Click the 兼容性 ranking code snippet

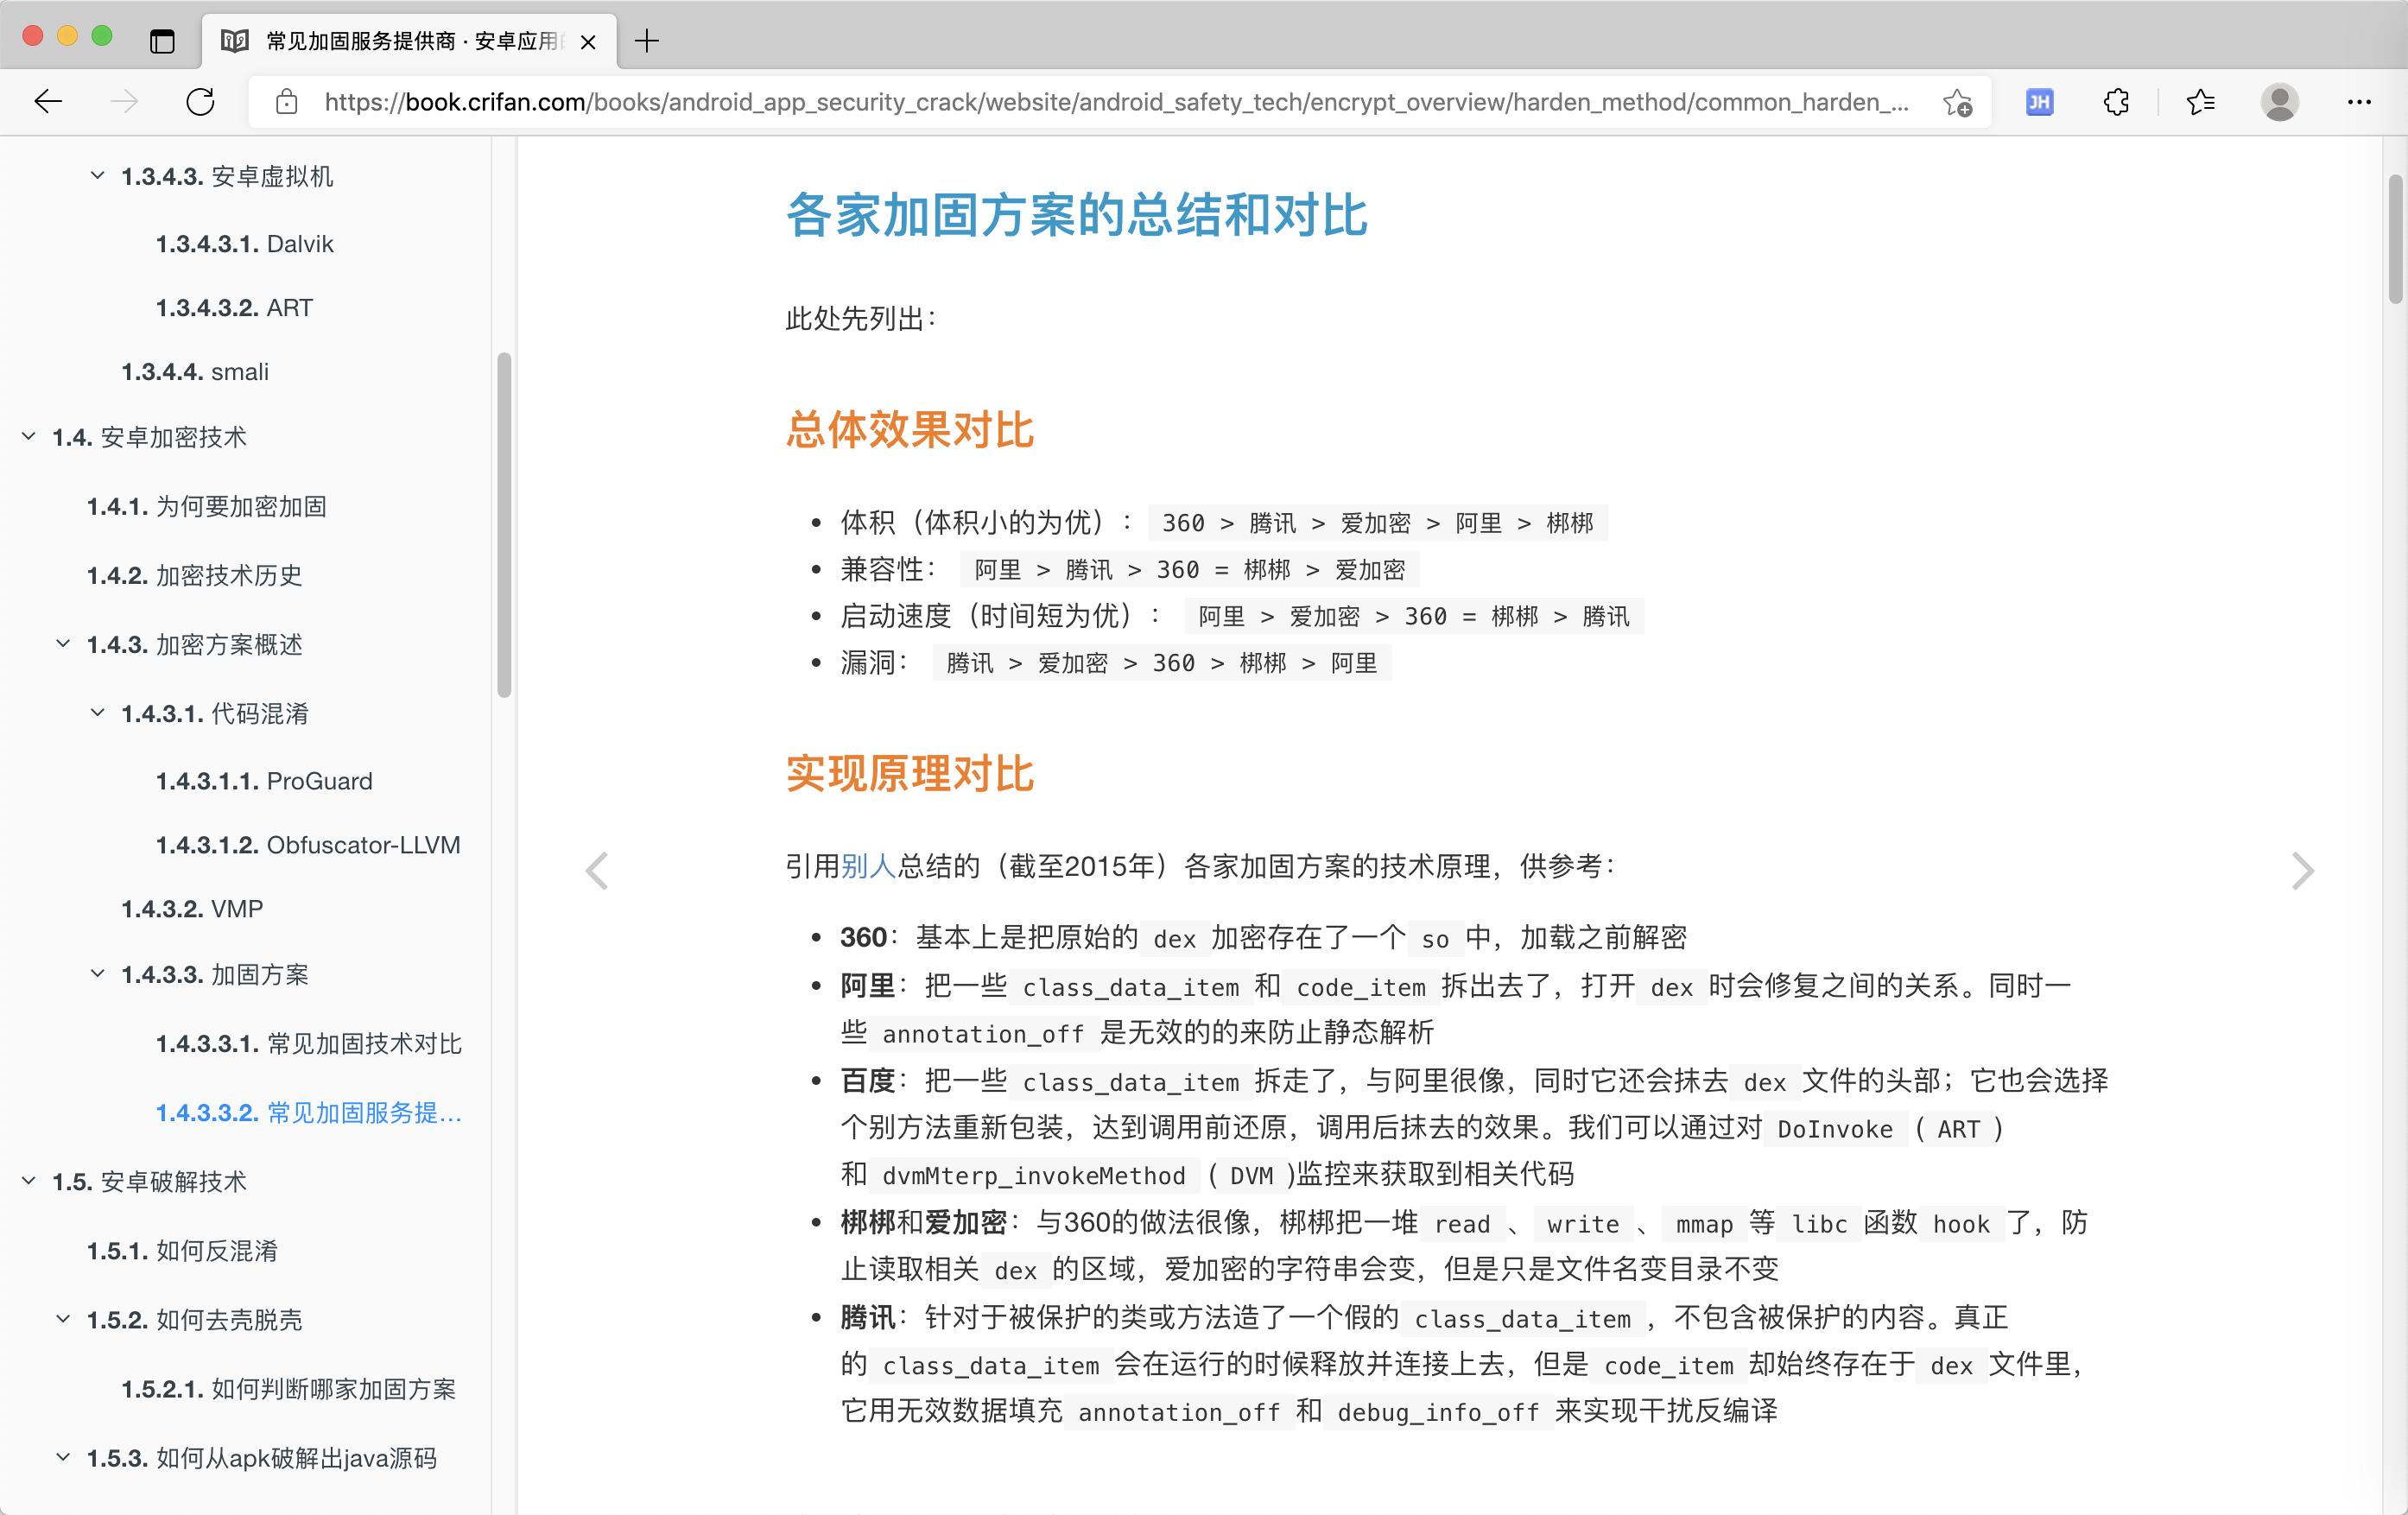1190,570
